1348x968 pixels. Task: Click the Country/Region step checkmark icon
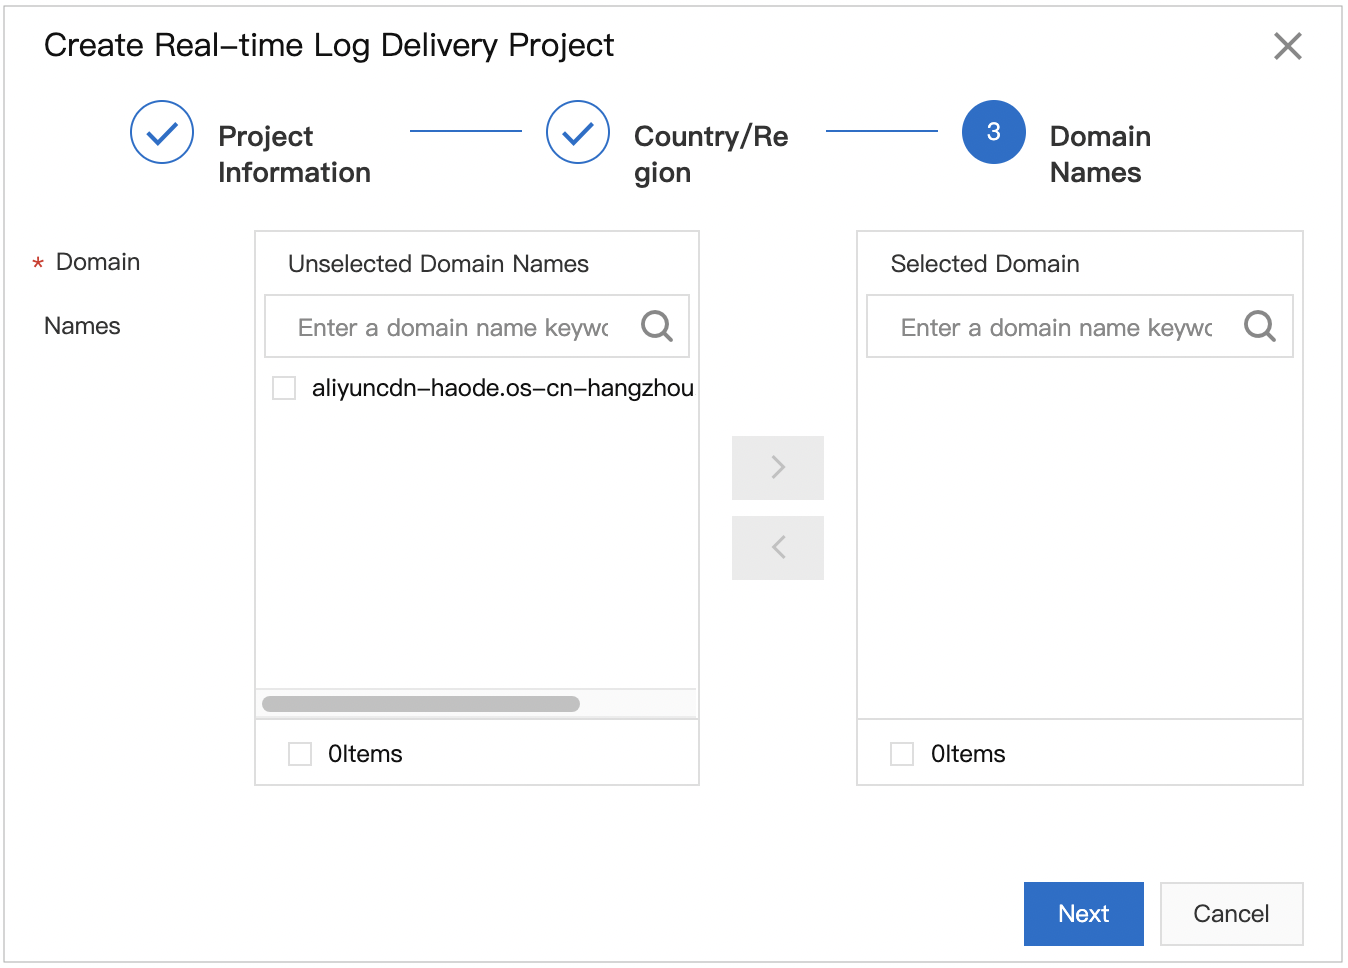[578, 132]
